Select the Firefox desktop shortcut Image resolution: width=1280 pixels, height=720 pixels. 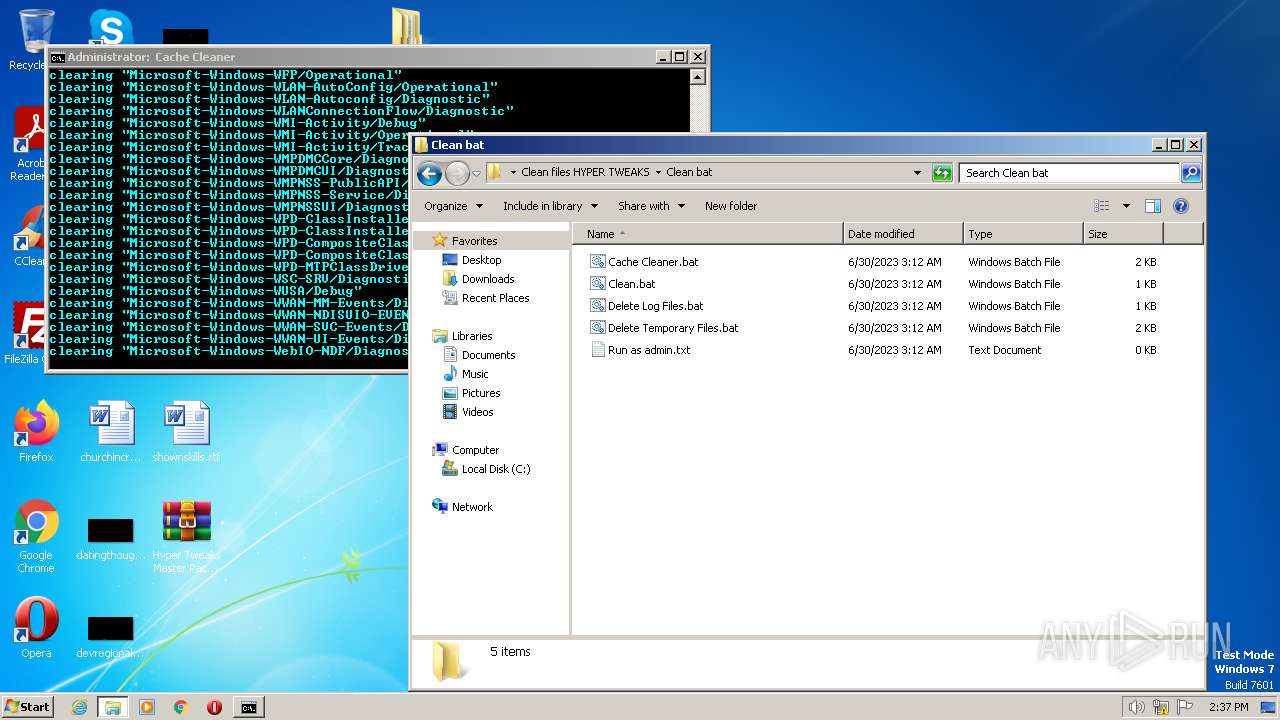[36, 432]
